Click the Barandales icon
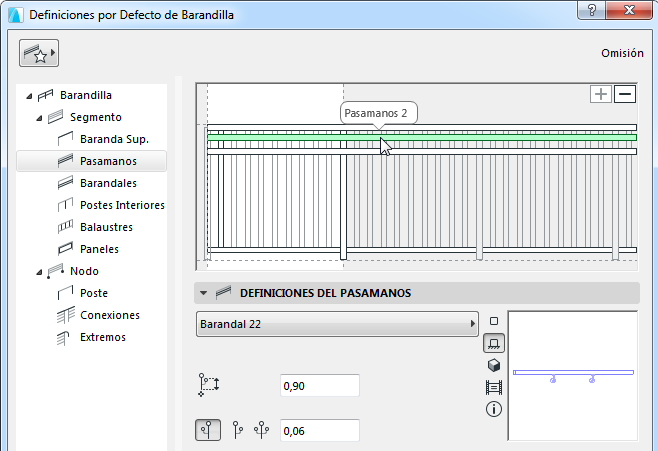Screen dimensions: 658x451 [x=65, y=183]
